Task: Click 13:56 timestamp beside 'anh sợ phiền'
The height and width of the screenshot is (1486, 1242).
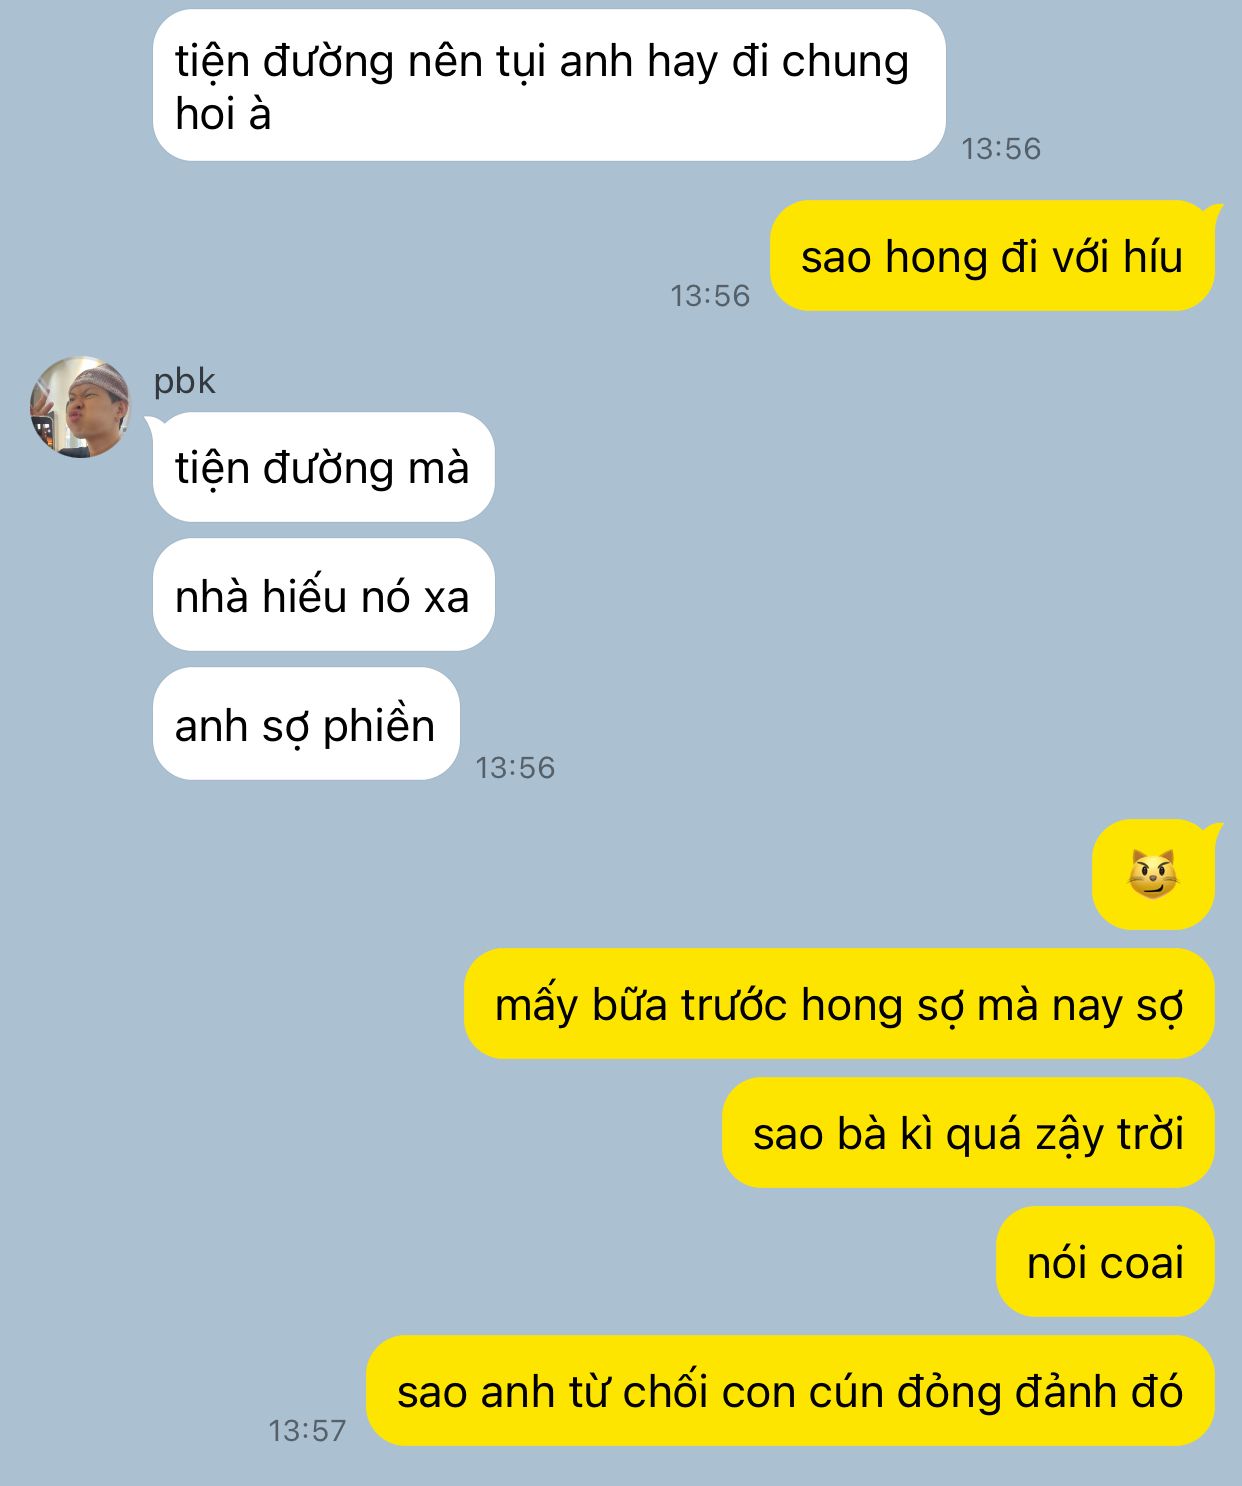Action: 515,768
